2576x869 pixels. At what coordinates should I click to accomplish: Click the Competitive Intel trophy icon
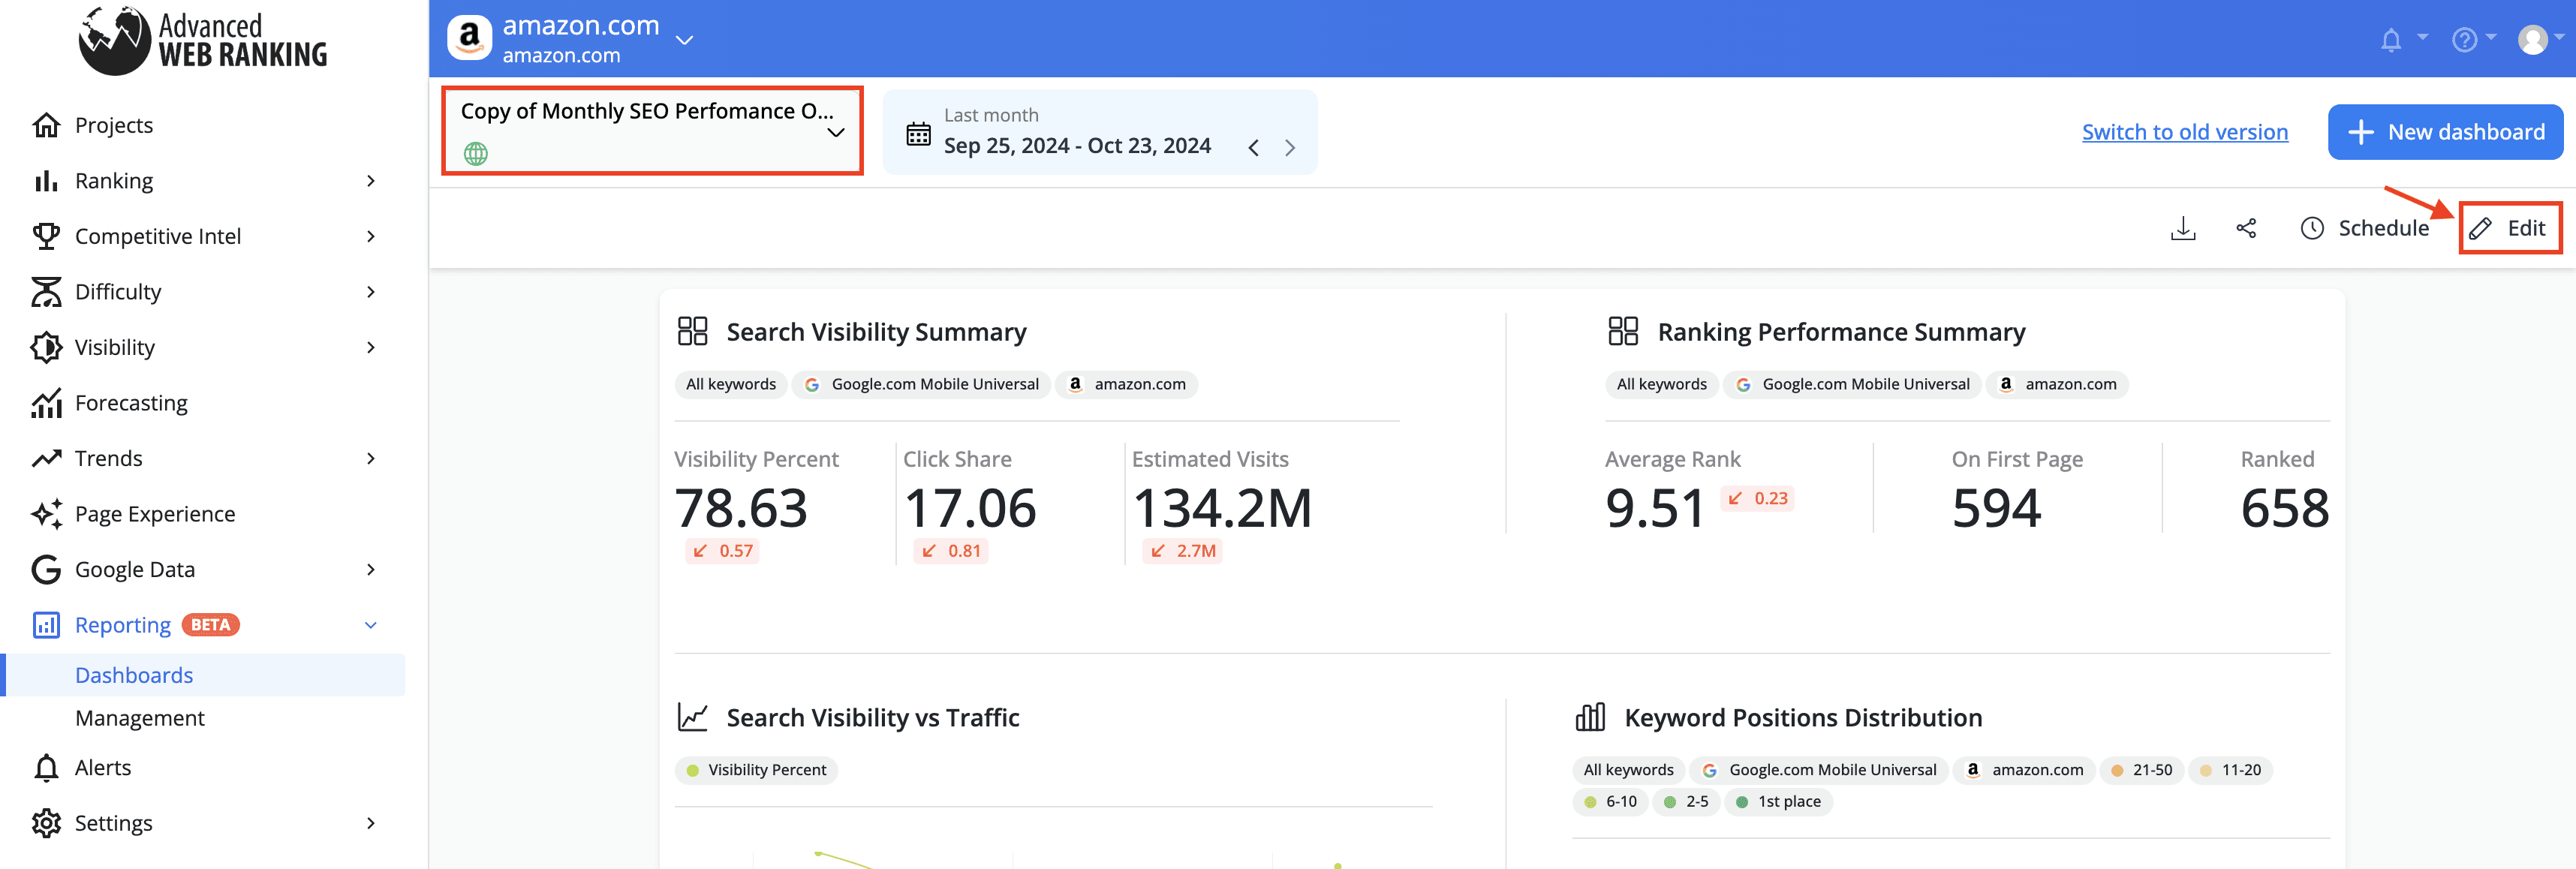[x=46, y=236]
